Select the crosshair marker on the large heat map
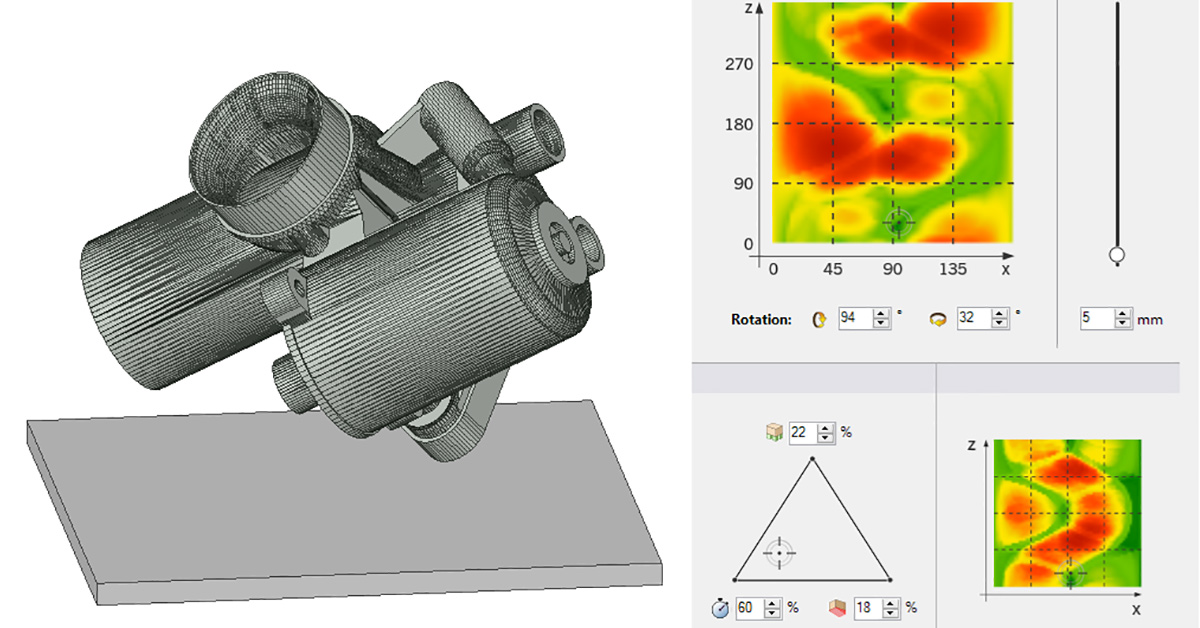This screenshot has height=628, width=1200. tap(897, 224)
